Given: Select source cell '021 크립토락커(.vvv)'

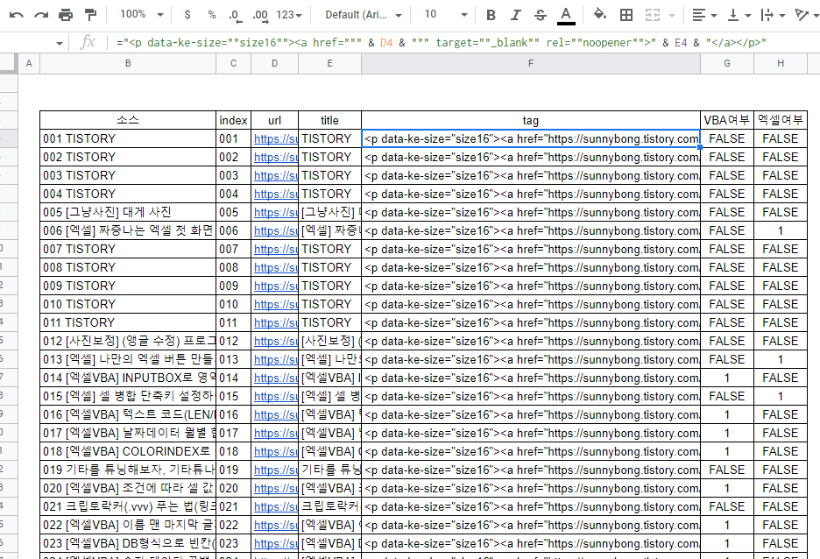Looking at the screenshot, I should pos(128,507).
